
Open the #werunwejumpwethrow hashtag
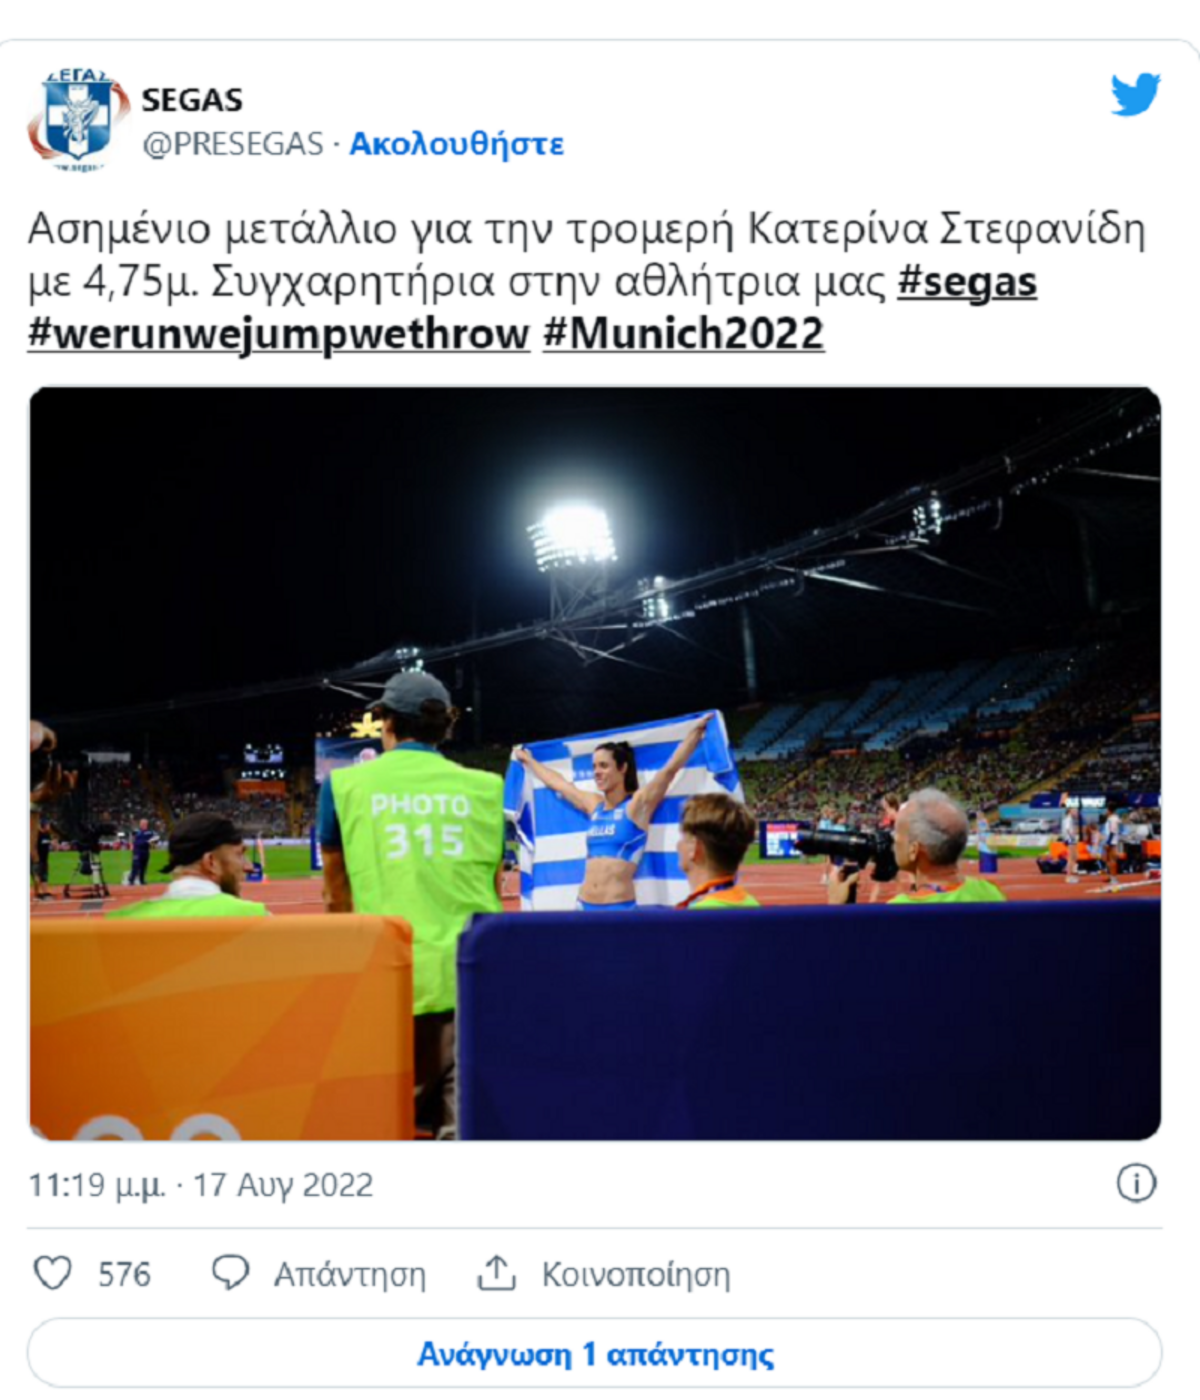click(x=279, y=334)
